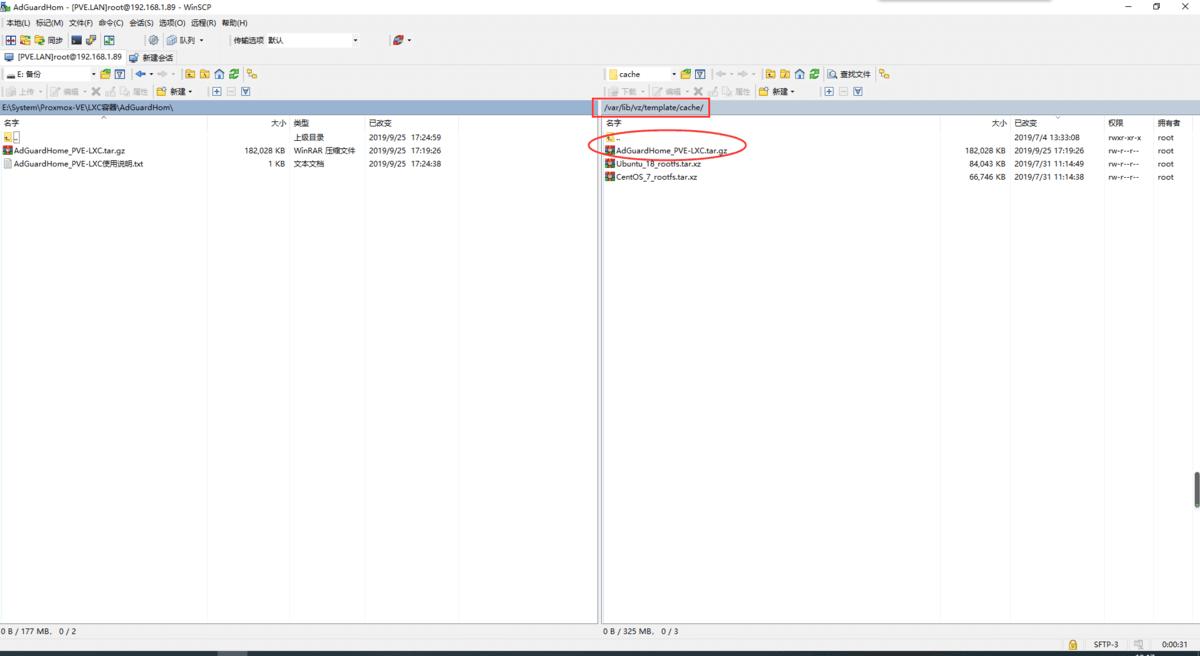Select local file AdGuardHome_PVE-LXC.tar.gz

coord(65,150)
